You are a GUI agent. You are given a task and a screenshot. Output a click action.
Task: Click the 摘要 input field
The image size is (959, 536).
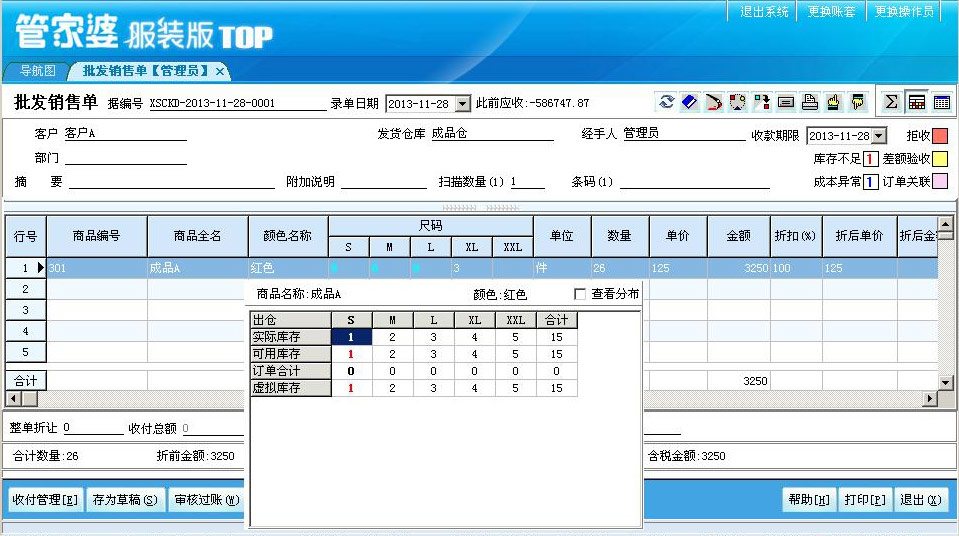click(x=170, y=182)
